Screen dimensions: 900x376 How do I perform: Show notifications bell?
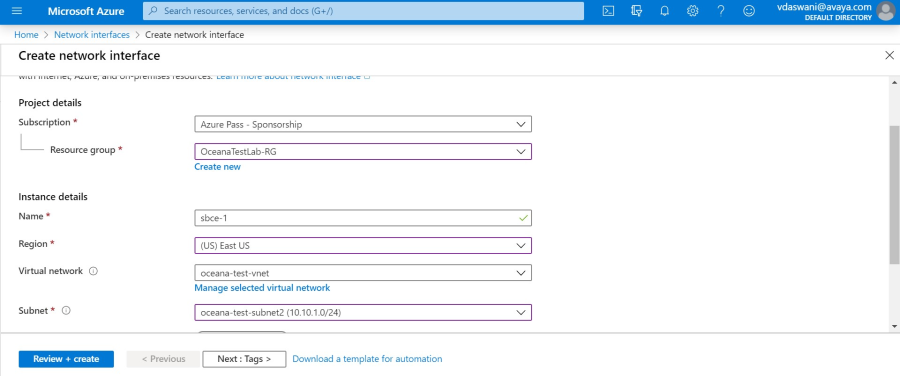(x=665, y=11)
